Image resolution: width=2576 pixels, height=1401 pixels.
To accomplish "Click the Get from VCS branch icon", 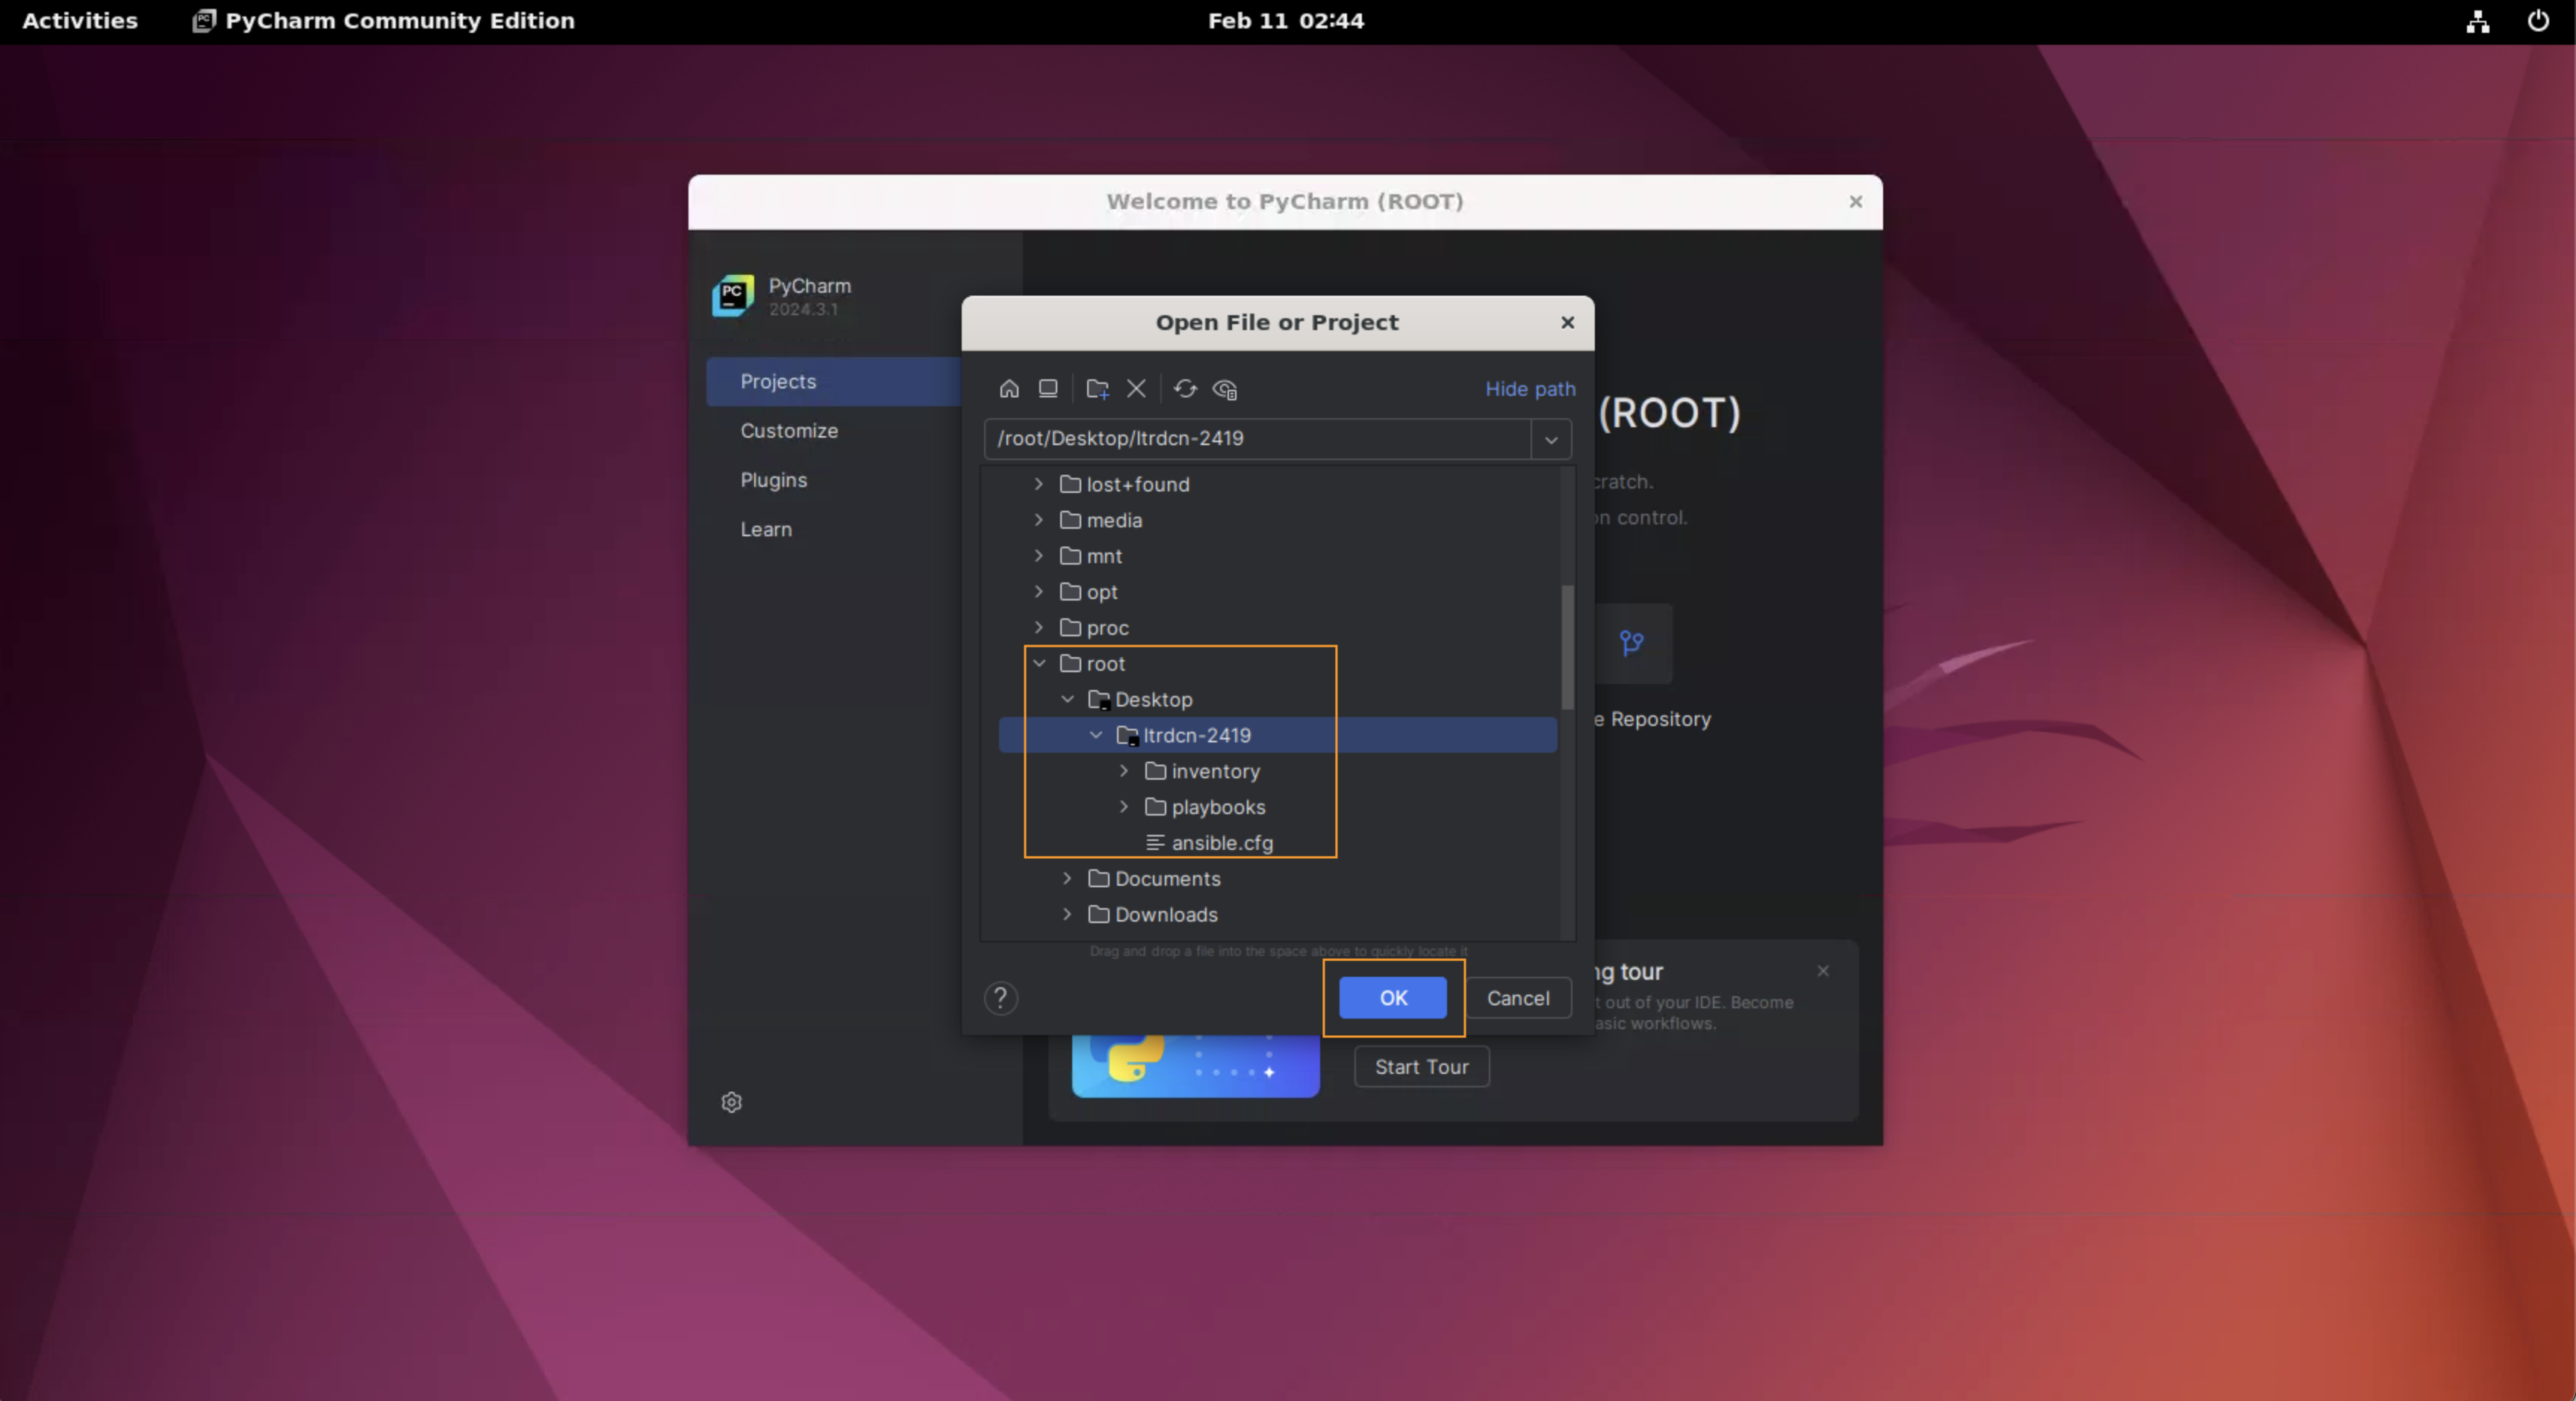I will pyautogui.click(x=1631, y=643).
